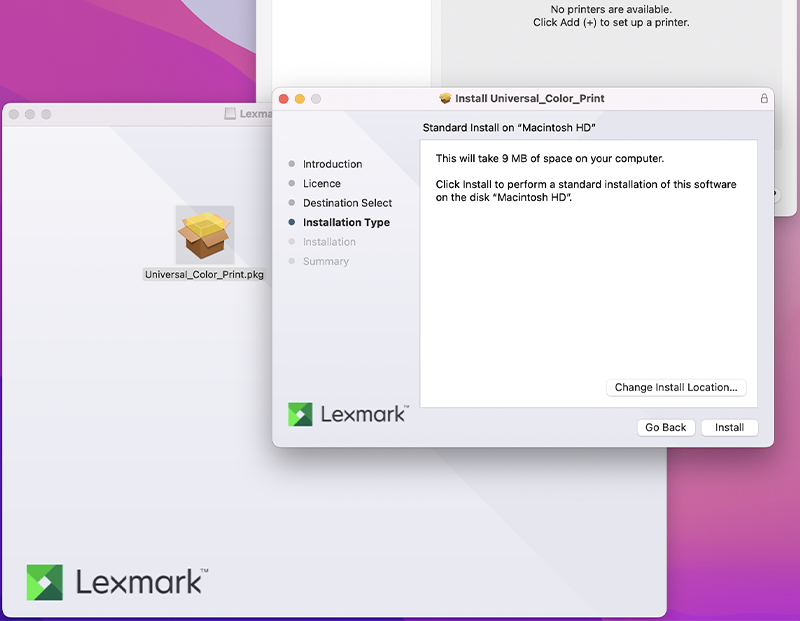This screenshot has width=800, height=621.
Task: Click the "Install Universal_Color_Print" window title
Action: [530, 98]
